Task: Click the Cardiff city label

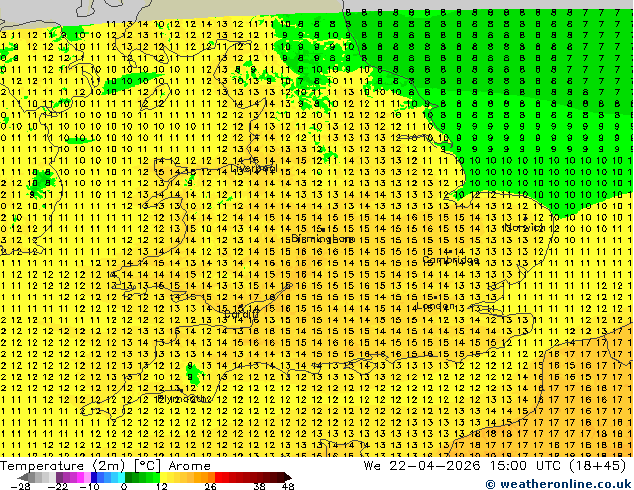Action: (241, 314)
